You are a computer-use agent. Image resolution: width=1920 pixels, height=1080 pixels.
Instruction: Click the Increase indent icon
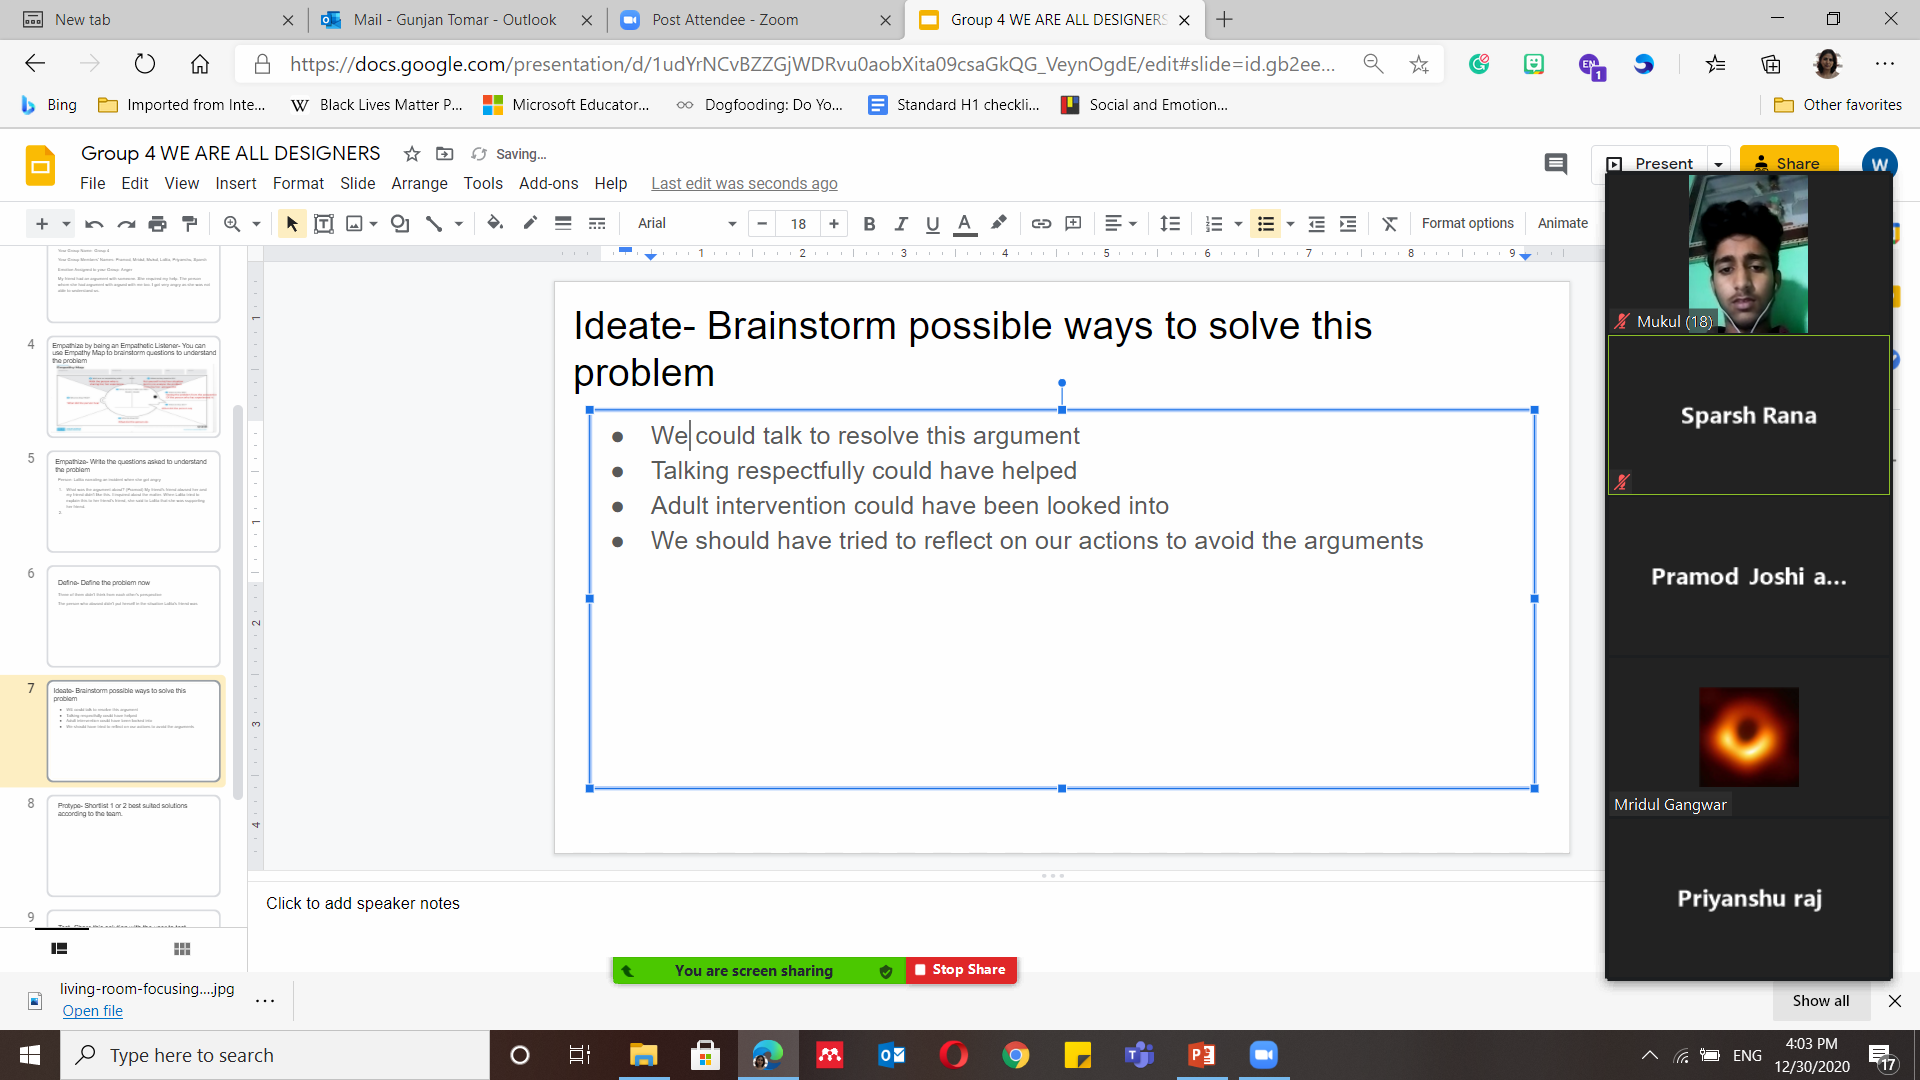[1348, 224]
